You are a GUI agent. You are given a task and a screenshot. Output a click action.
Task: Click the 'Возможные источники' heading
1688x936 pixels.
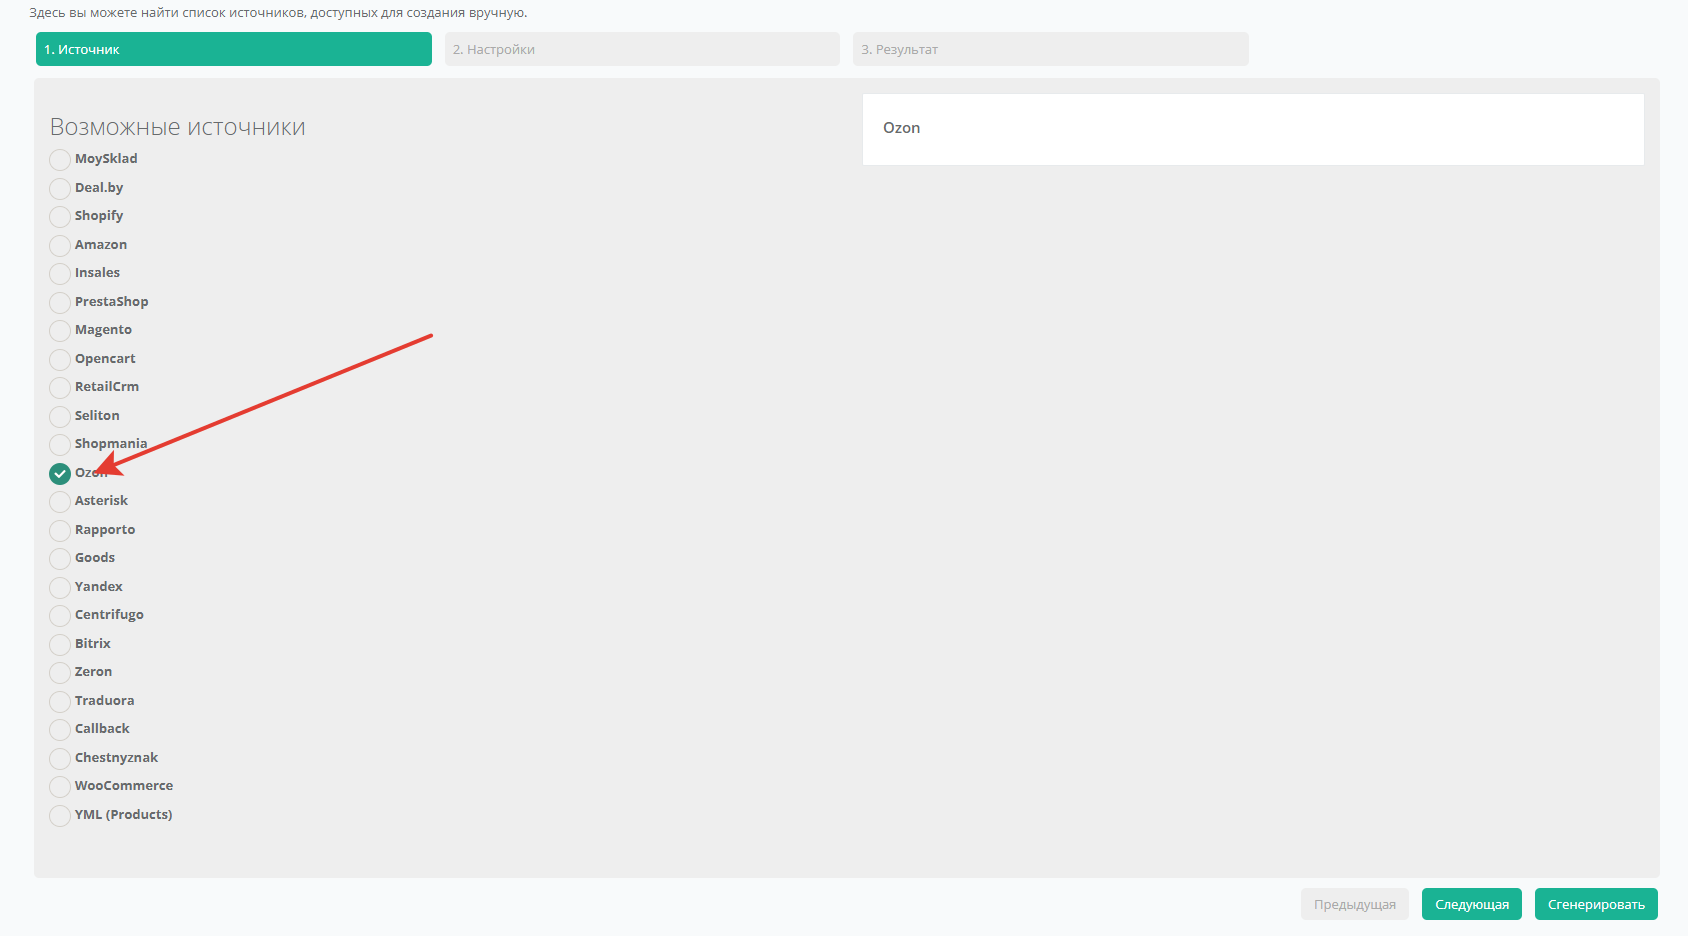(x=178, y=127)
